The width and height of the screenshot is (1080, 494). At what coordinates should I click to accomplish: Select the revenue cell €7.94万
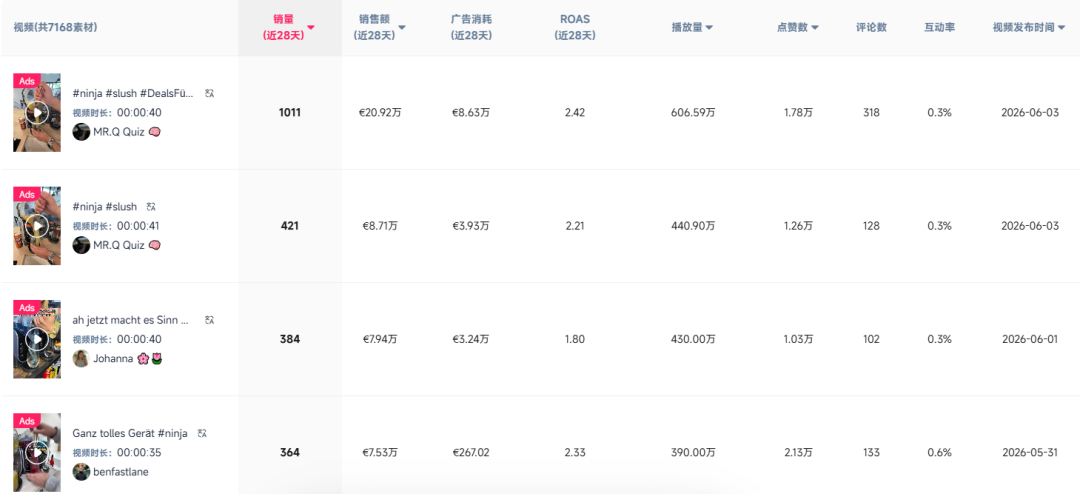tap(380, 339)
